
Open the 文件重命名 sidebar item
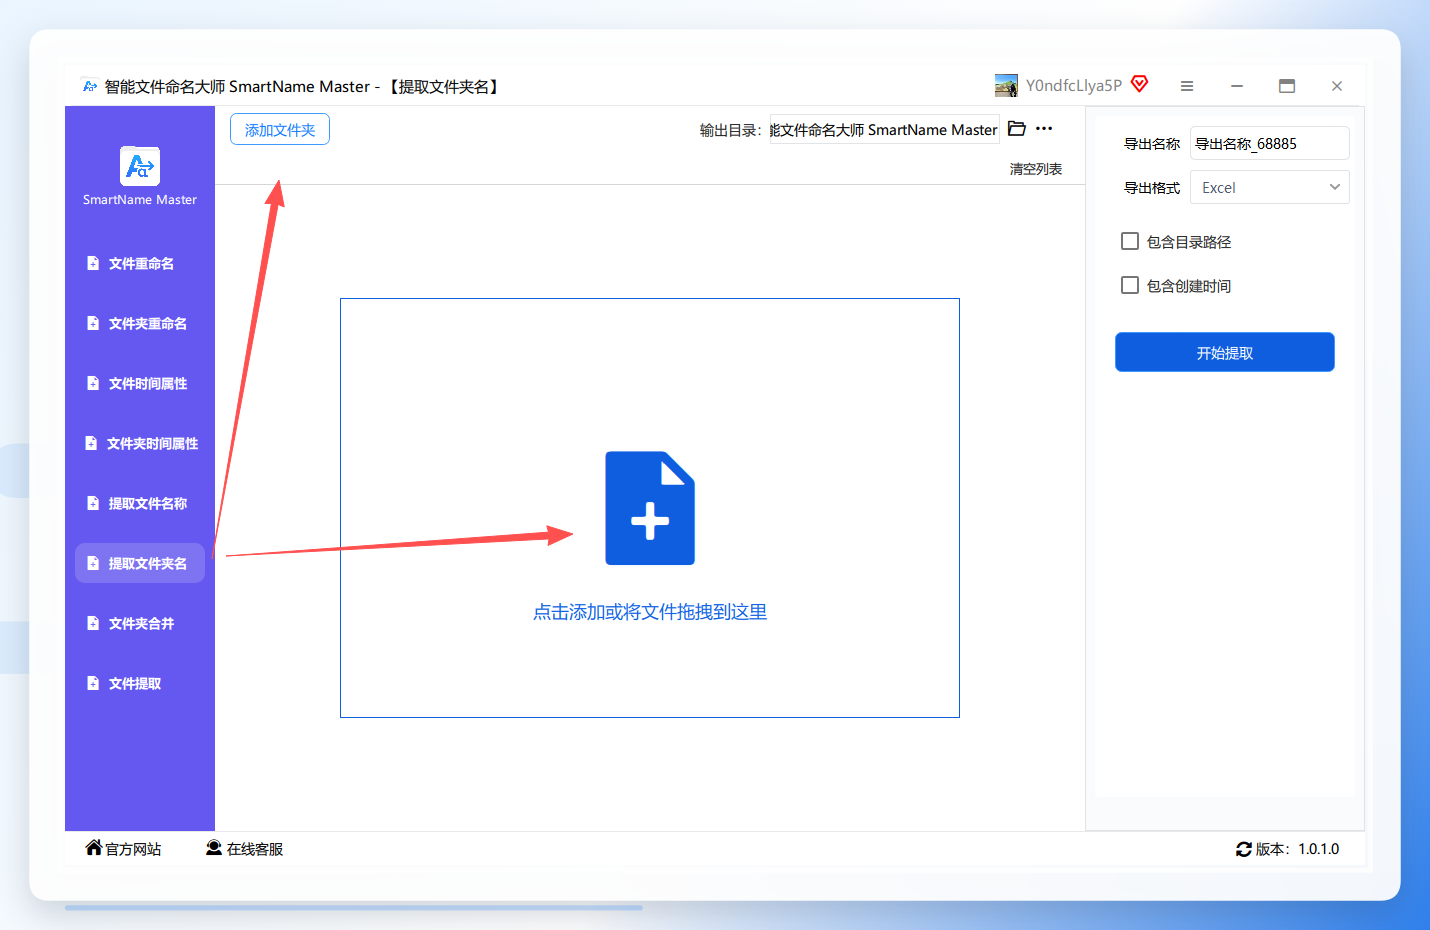(x=140, y=263)
